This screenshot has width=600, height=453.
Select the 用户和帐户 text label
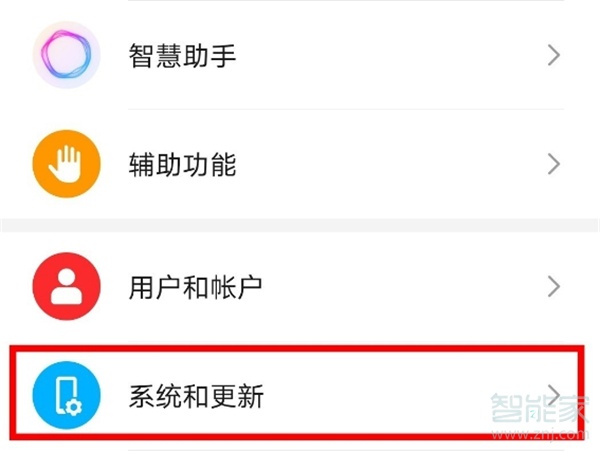point(196,288)
